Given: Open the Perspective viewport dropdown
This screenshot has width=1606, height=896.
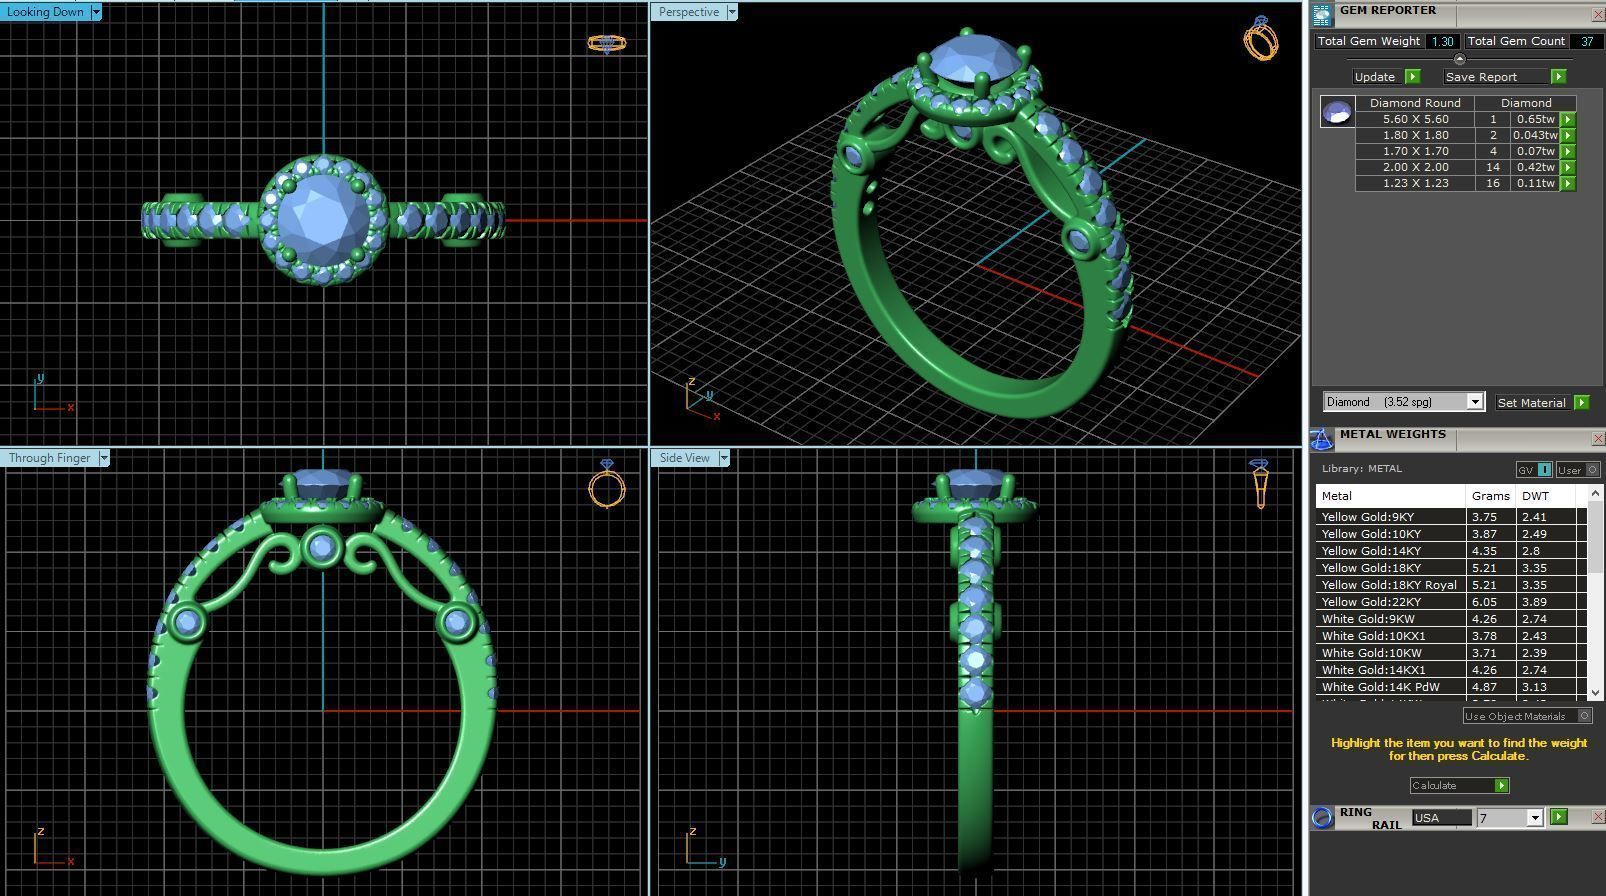Looking at the screenshot, I should coord(732,12).
